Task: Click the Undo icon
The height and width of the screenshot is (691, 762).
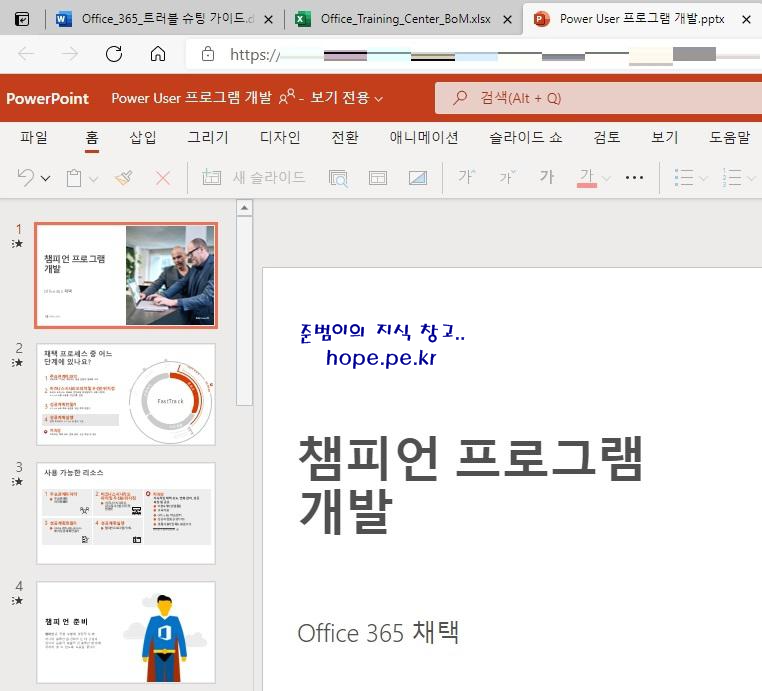Action: [x=26, y=177]
